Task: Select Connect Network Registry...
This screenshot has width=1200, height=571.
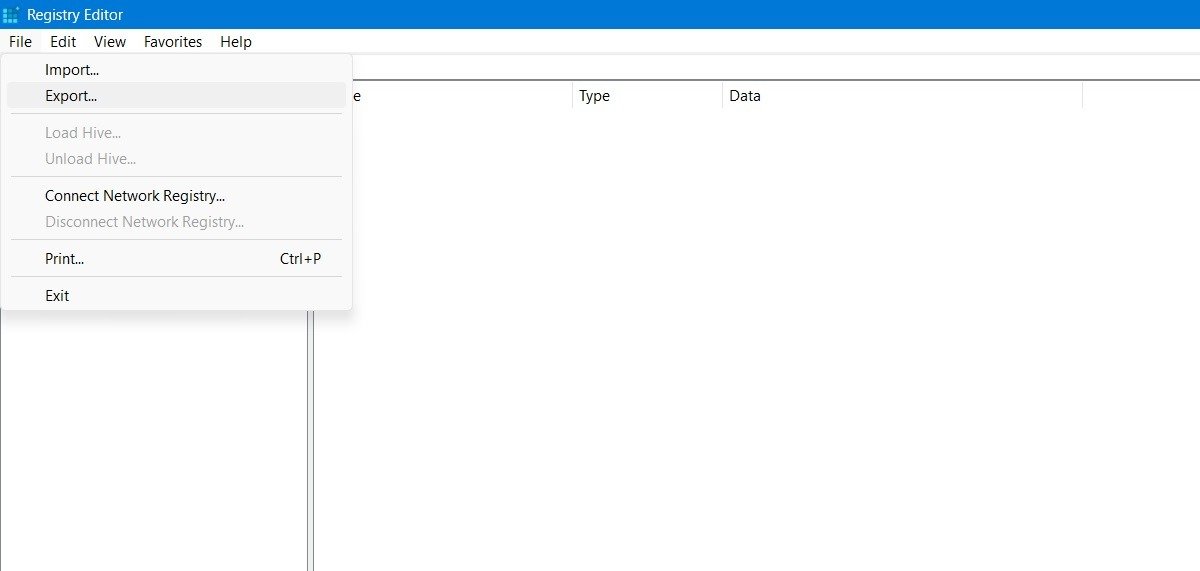Action: pos(135,196)
